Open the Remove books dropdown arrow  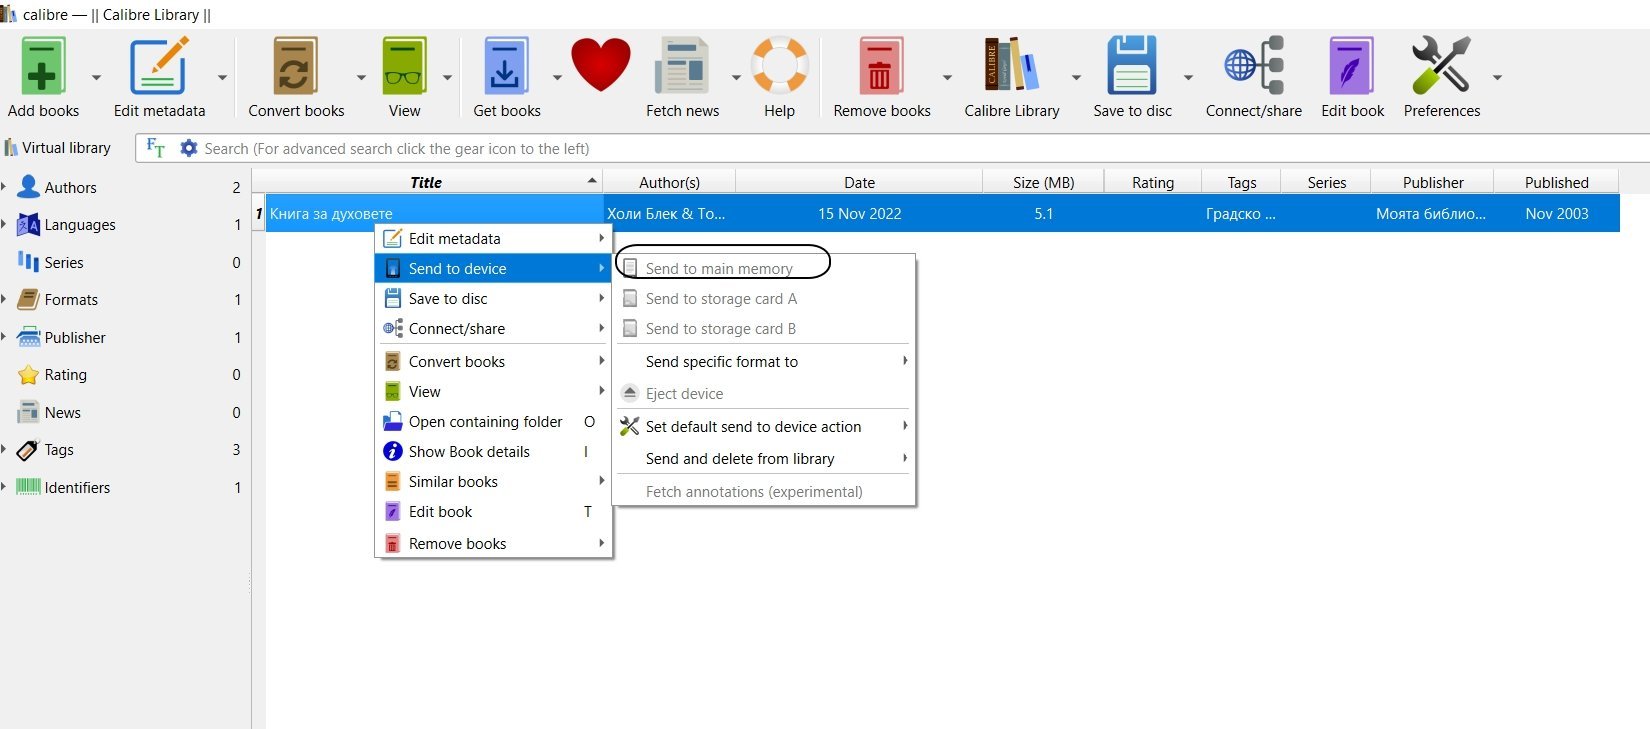click(x=947, y=77)
